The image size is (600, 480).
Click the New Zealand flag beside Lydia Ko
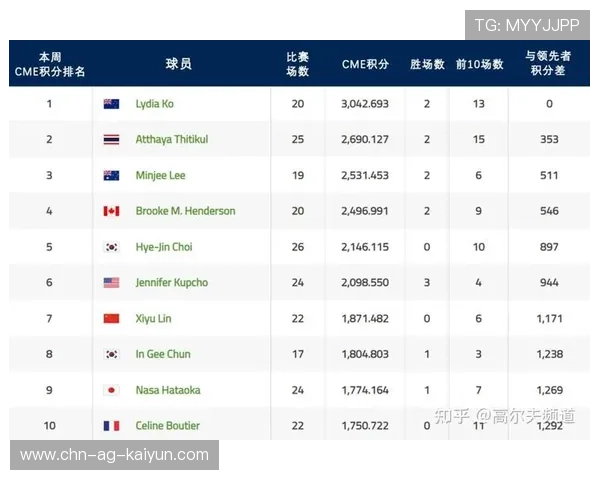[x=112, y=104]
